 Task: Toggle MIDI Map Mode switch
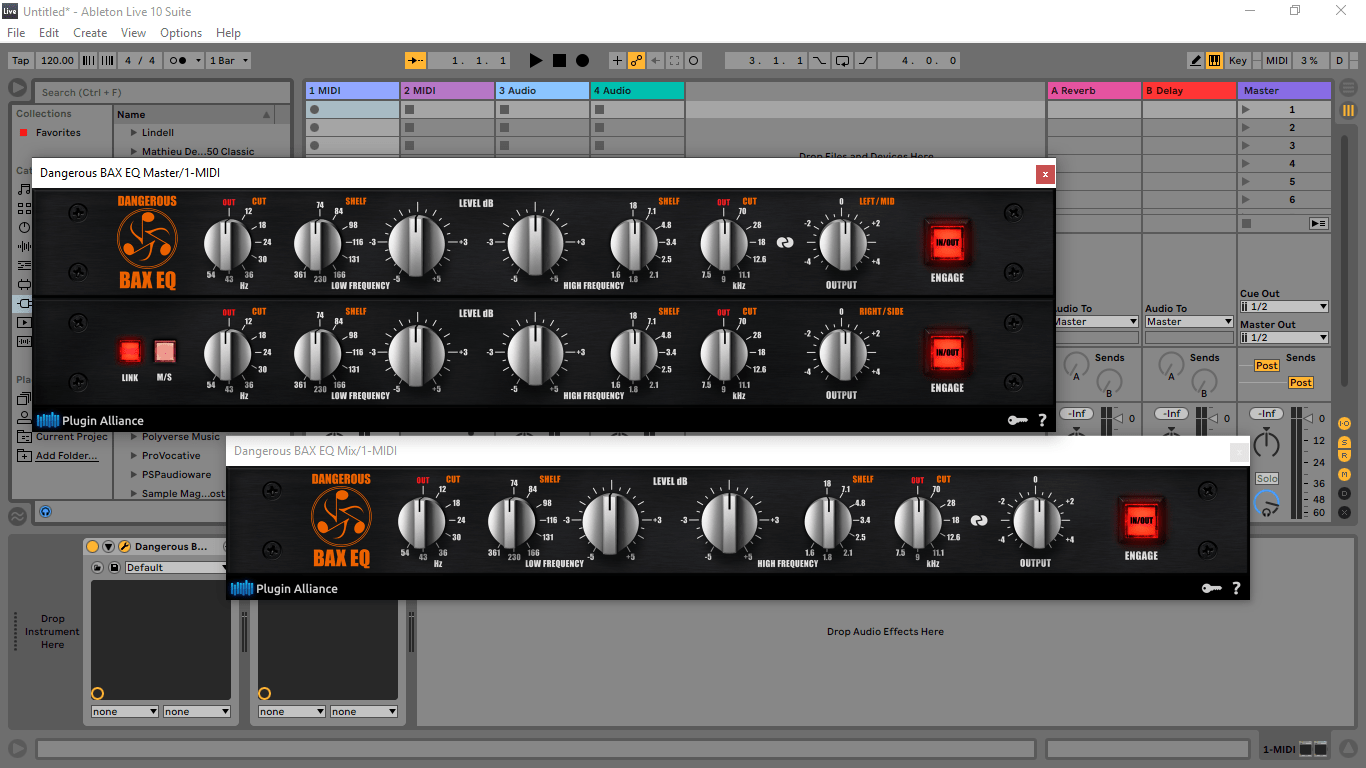(x=1277, y=61)
